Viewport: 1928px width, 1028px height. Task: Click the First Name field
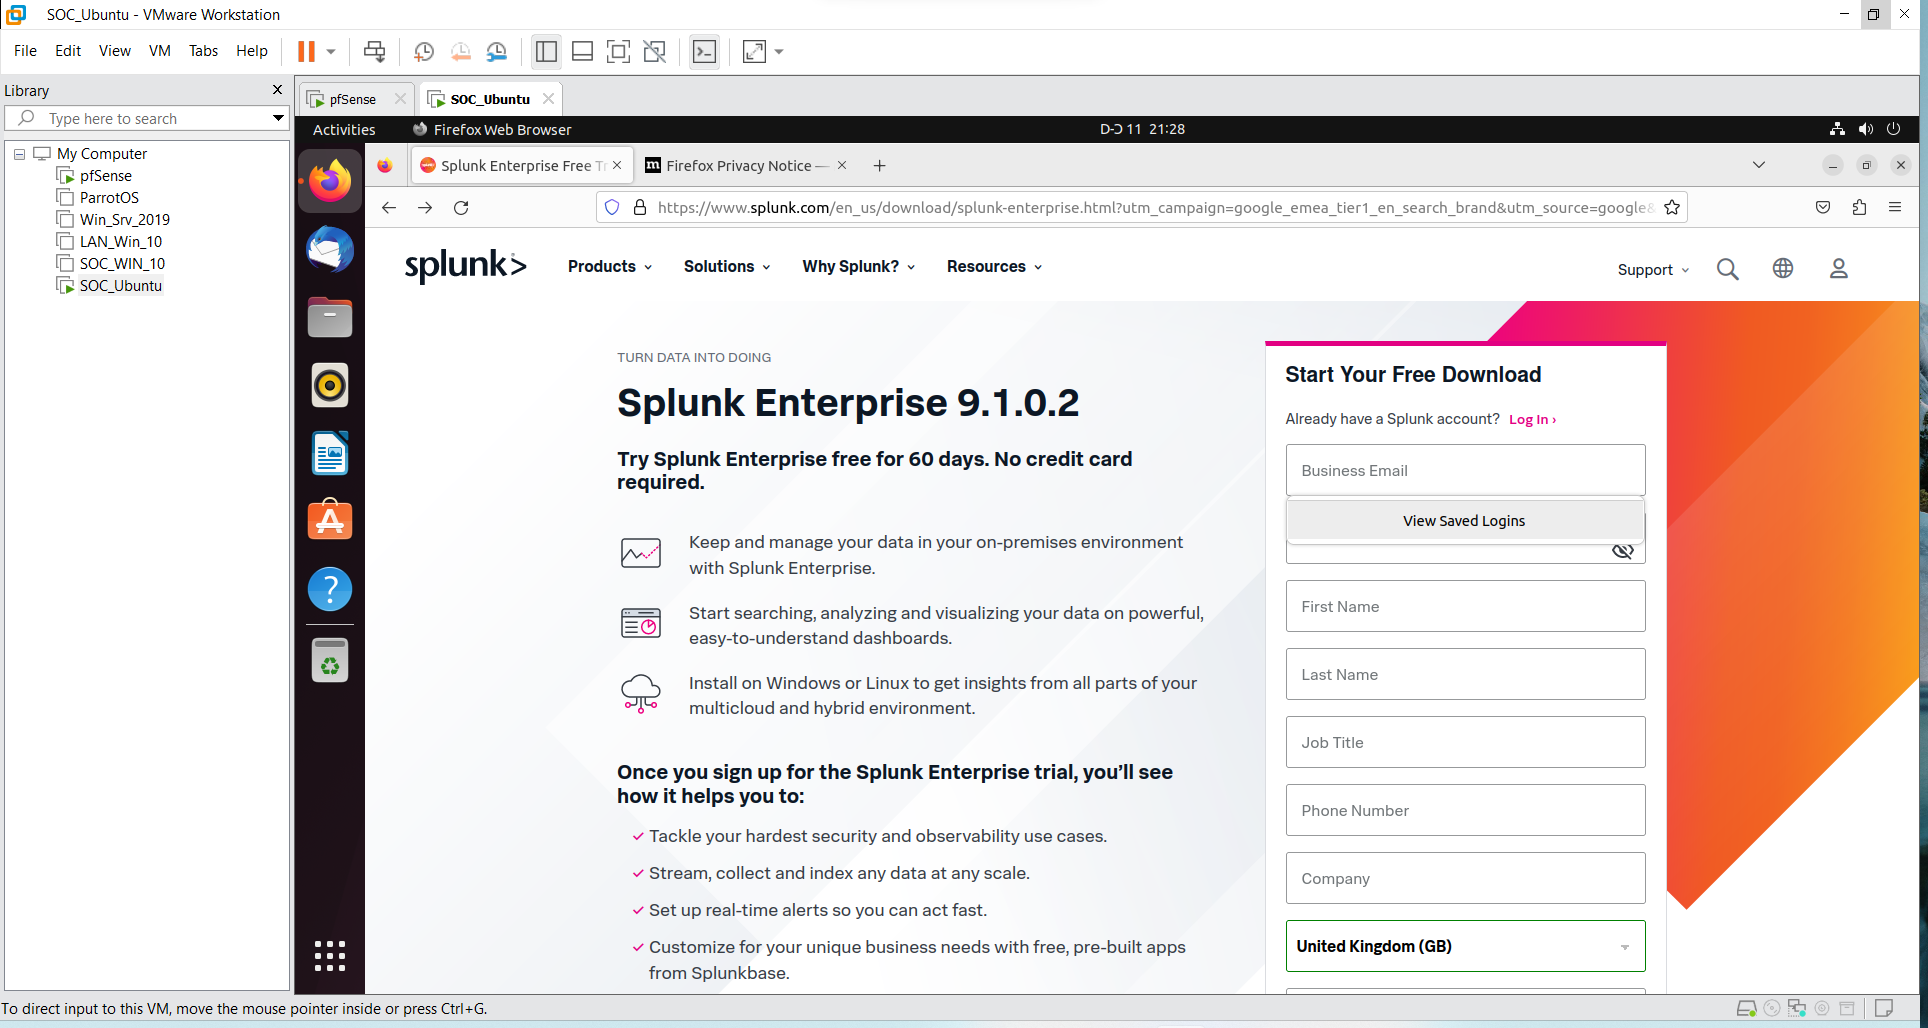coord(1465,606)
